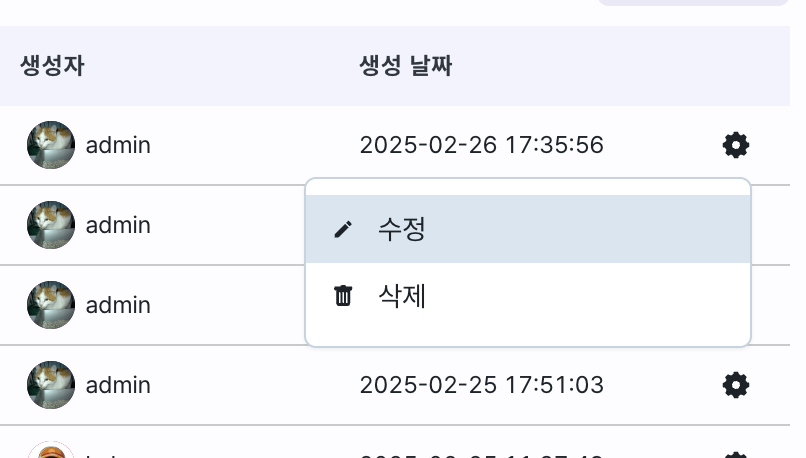Screen dimensions: 806x458
Task: Open gear settings for 2025-02-25 17:51:03 row
Action: (x=736, y=385)
